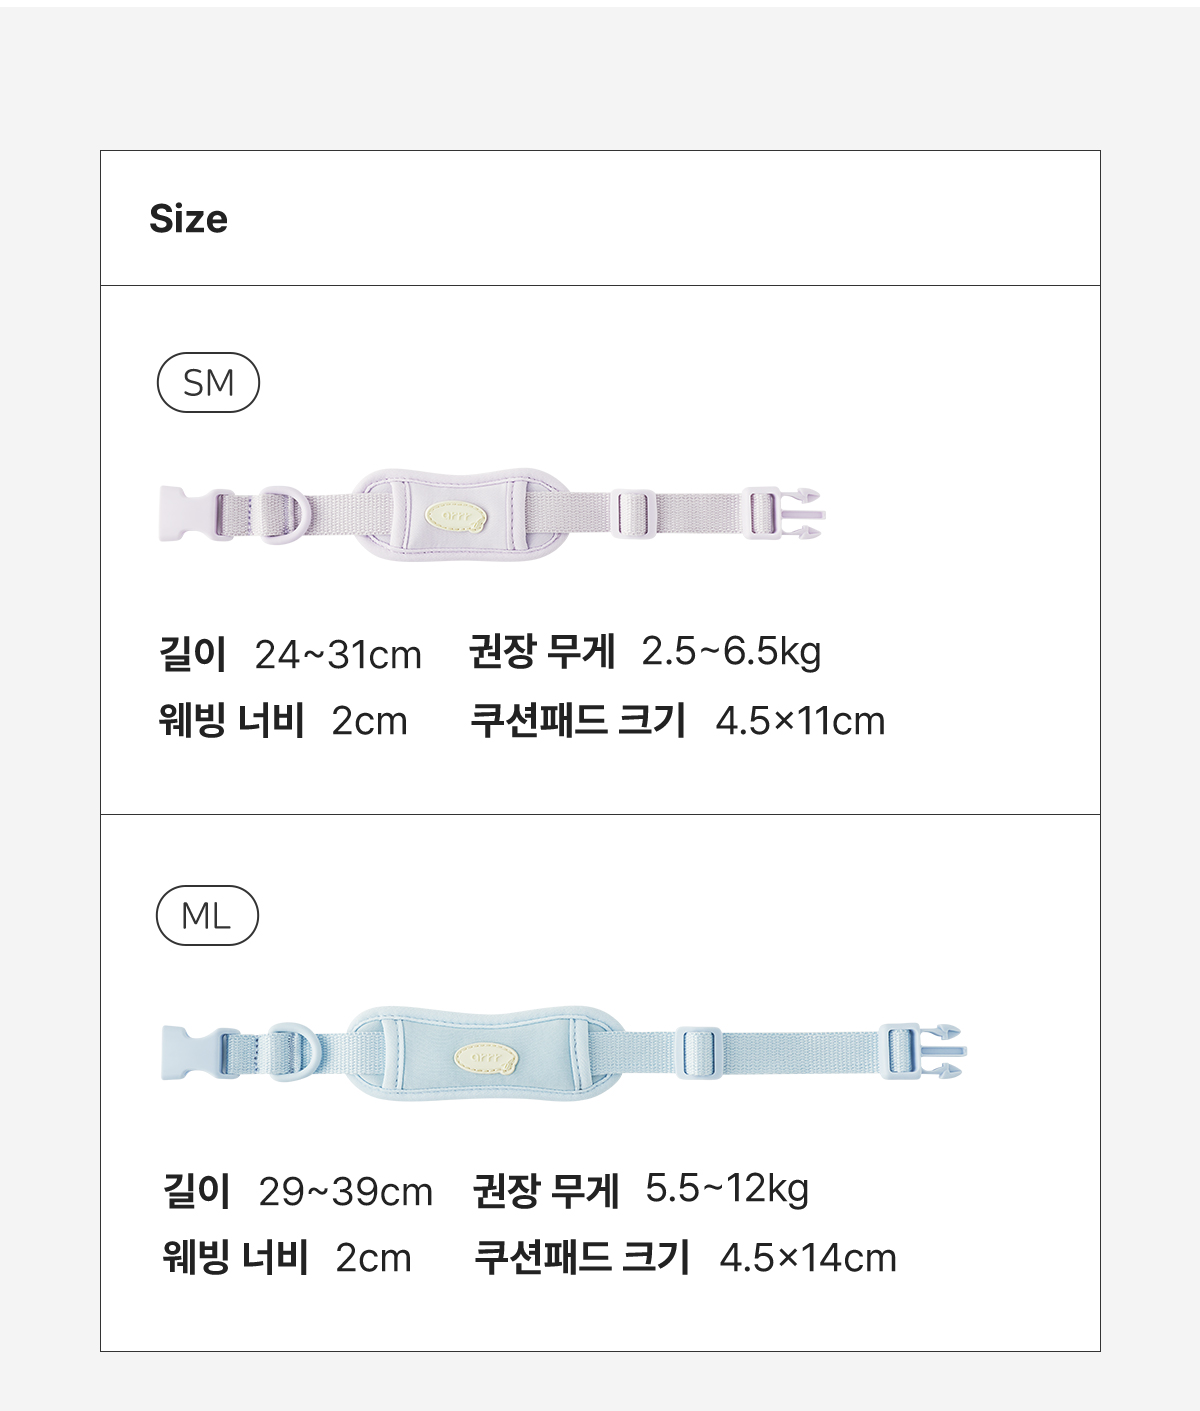Click the pronged buckle clip on purple collar
Screen dimensions: 1200x1411
click(x=802, y=514)
